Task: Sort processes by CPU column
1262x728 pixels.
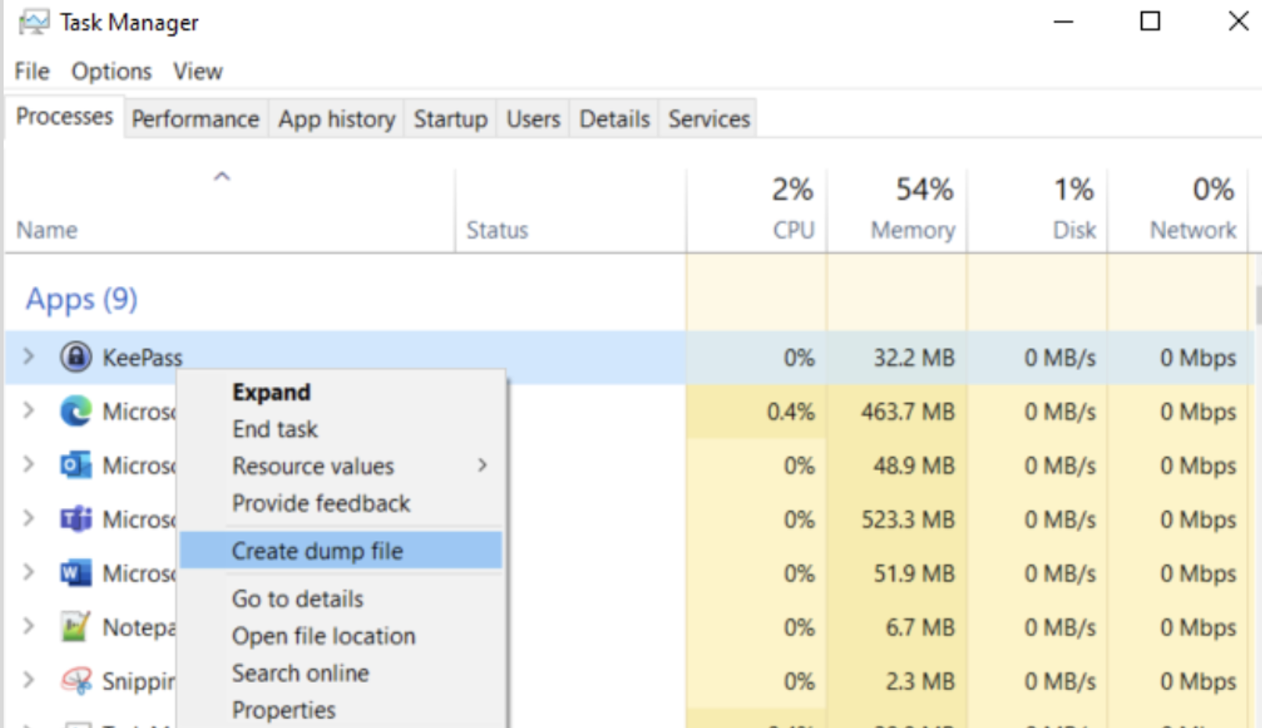Action: (x=756, y=210)
